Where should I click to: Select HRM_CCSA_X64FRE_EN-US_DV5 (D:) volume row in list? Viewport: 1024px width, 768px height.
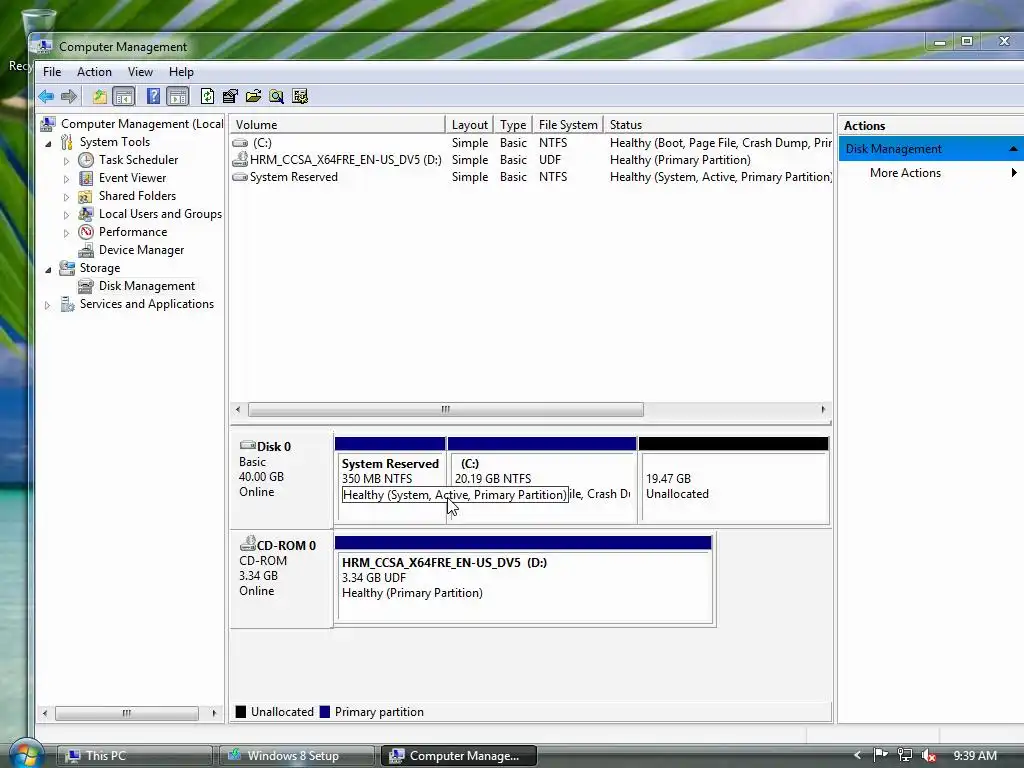pyautogui.click(x=531, y=160)
